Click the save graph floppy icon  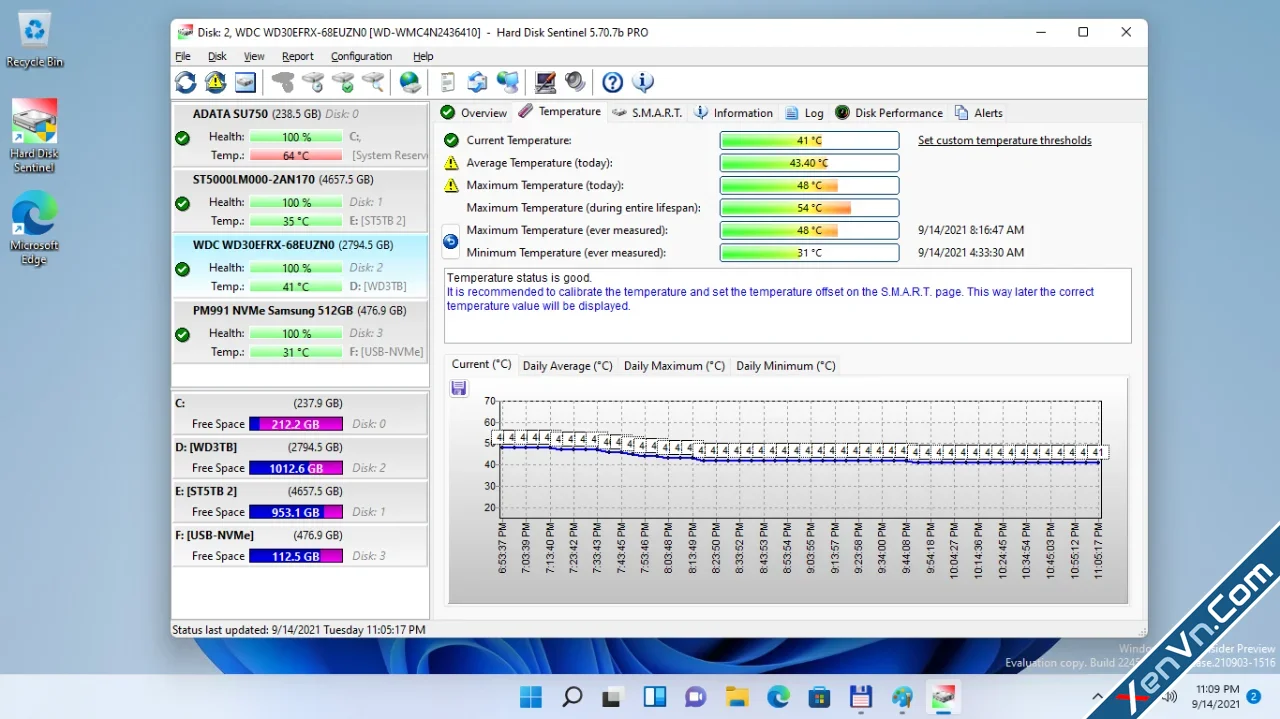click(459, 388)
